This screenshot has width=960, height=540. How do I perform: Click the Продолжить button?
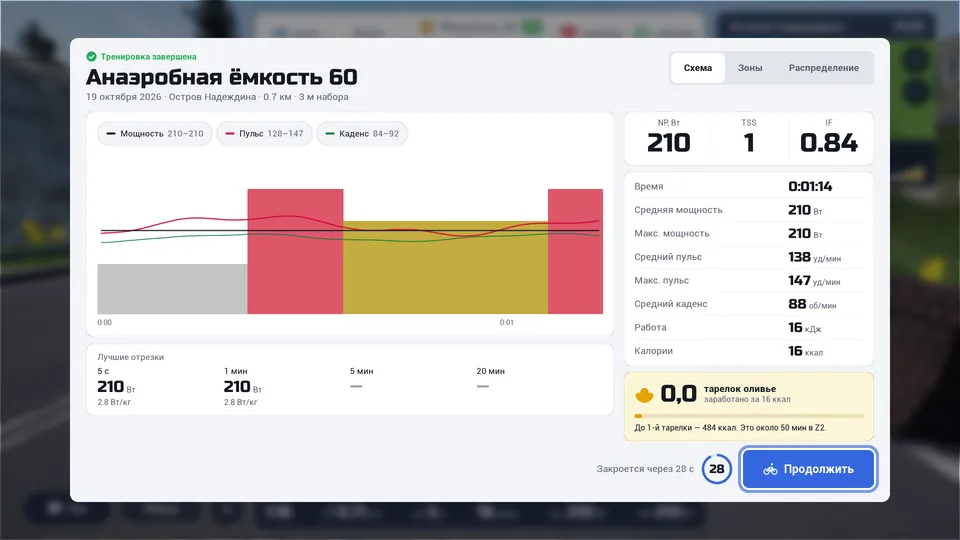point(808,469)
